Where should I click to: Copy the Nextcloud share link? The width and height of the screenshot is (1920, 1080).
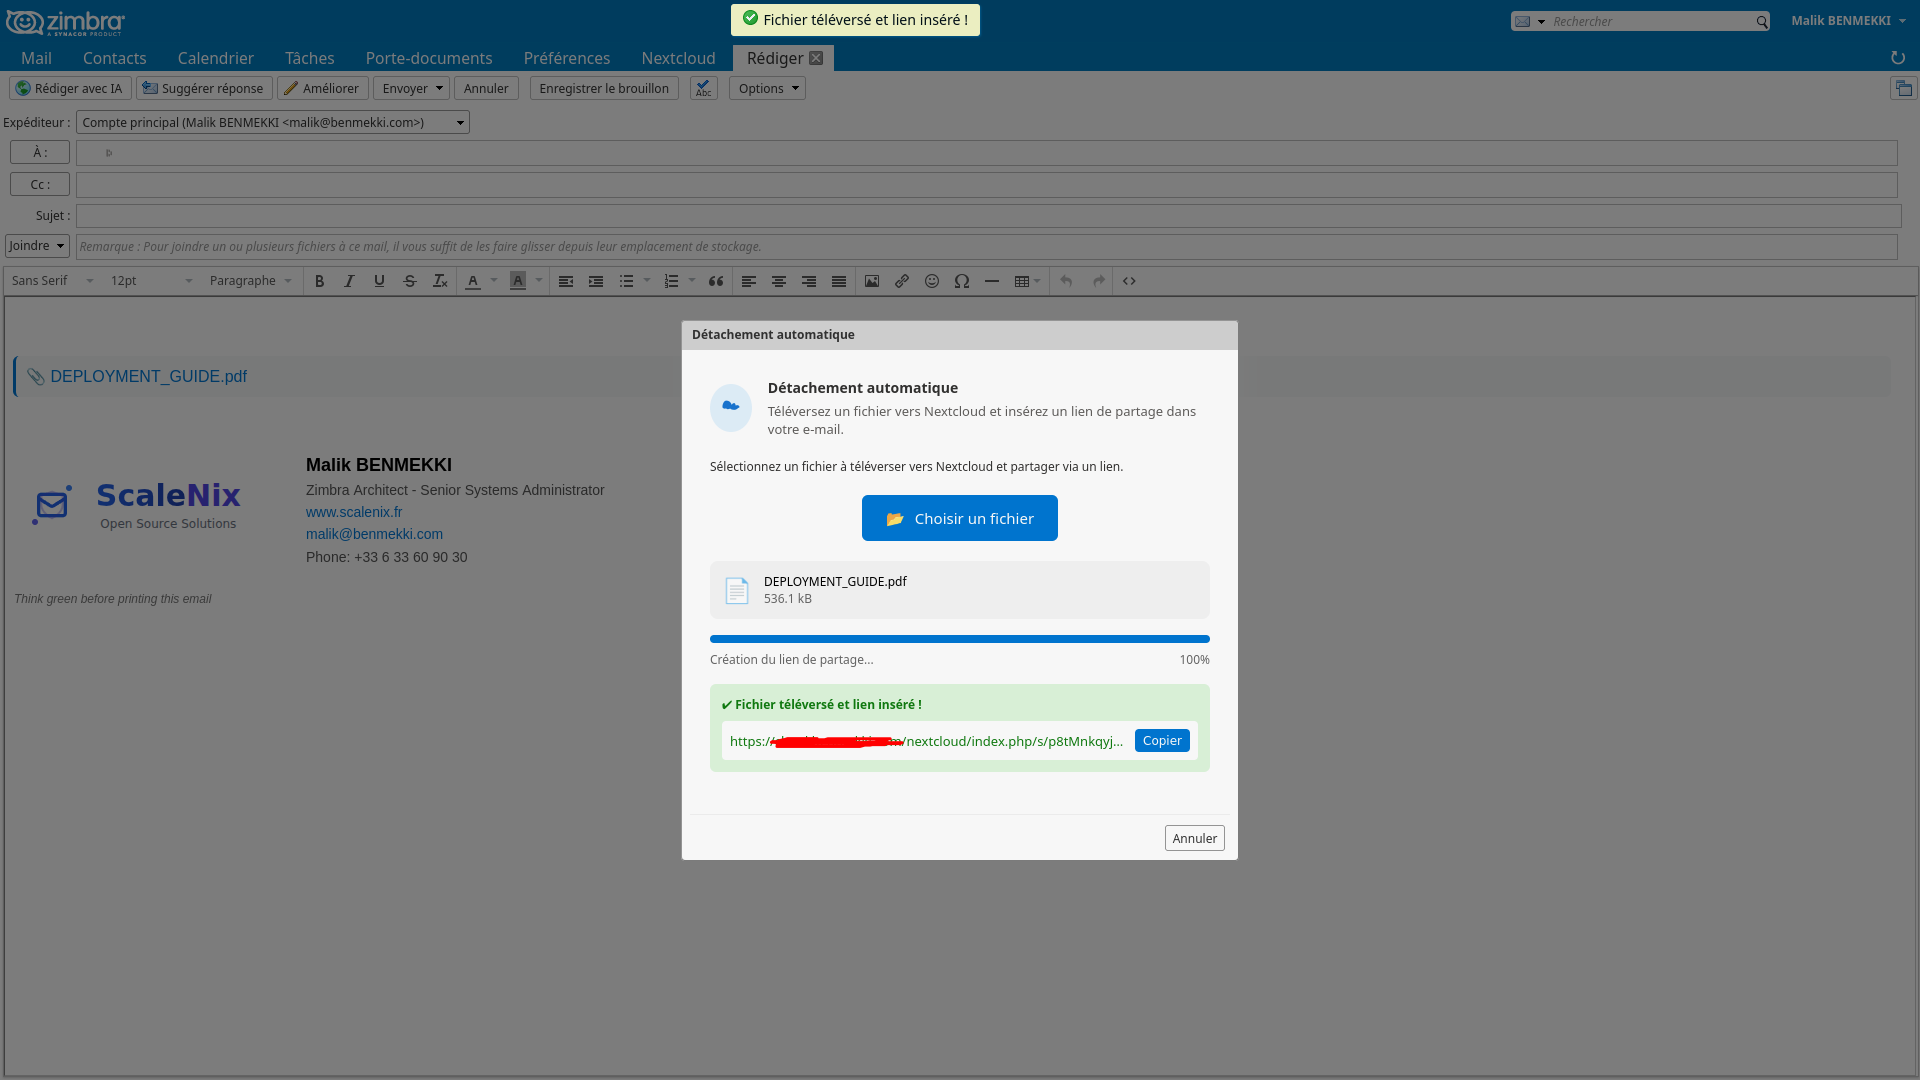pyautogui.click(x=1161, y=740)
